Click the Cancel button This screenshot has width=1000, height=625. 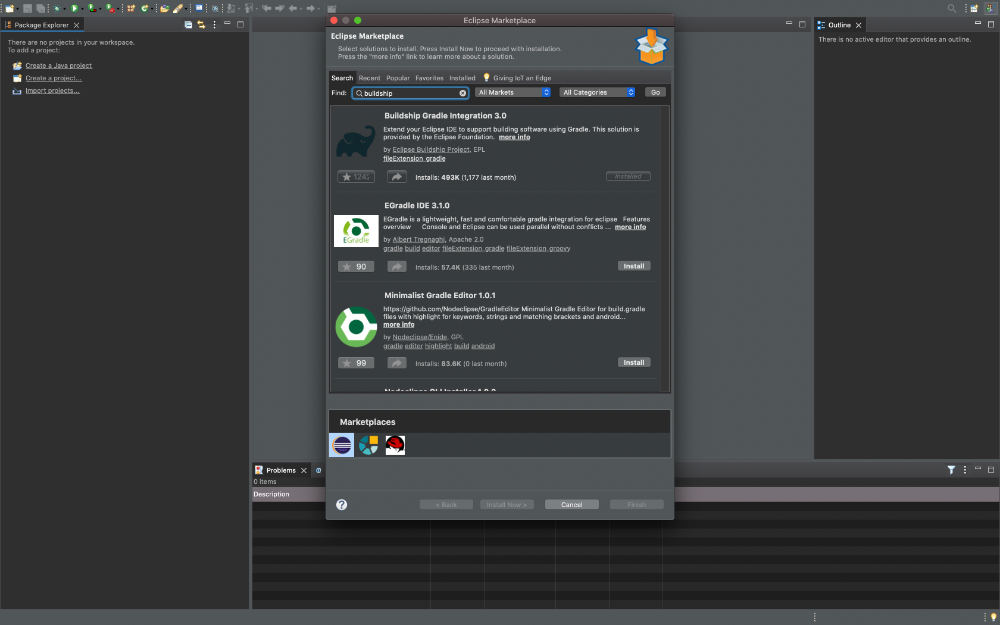[571, 504]
